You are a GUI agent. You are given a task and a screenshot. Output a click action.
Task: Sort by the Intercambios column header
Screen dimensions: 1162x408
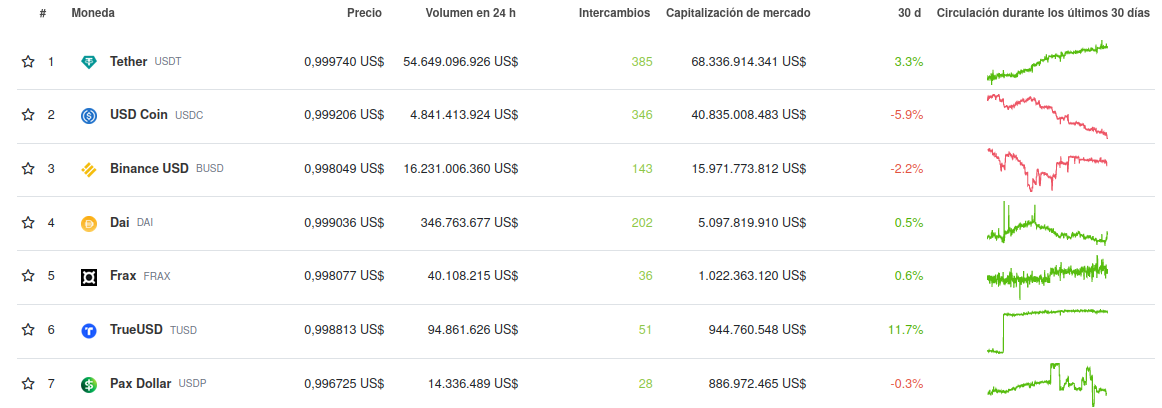[x=614, y=13]
